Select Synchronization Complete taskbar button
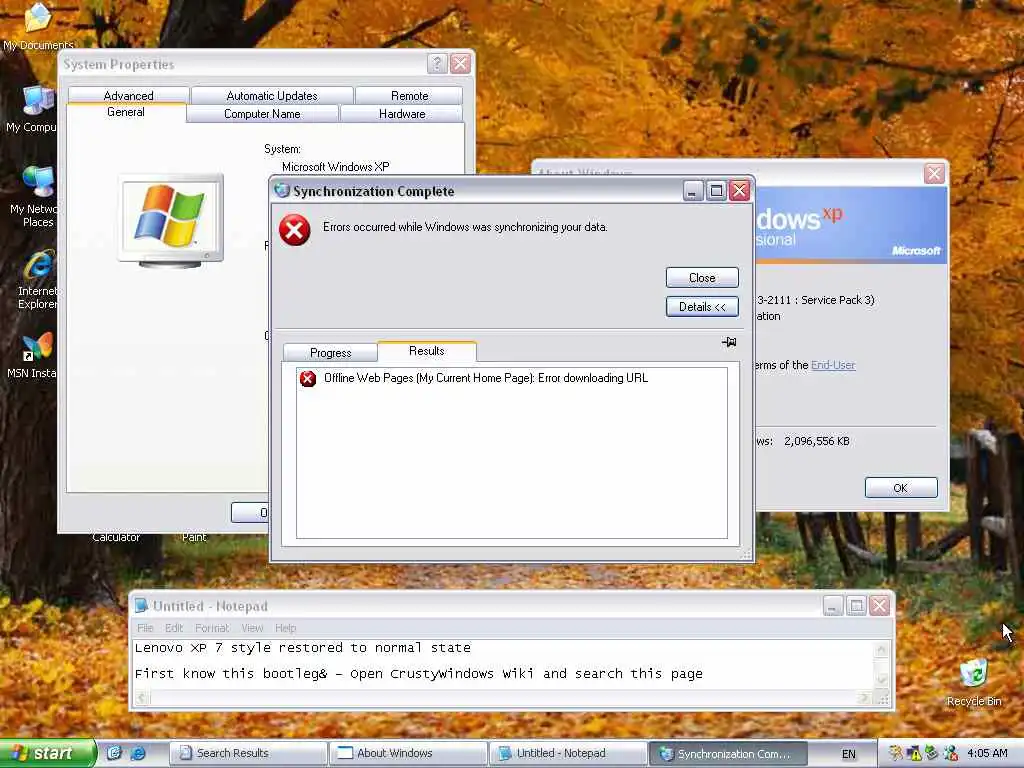Viewport: 1024px width, 768px height. point(728,753)
